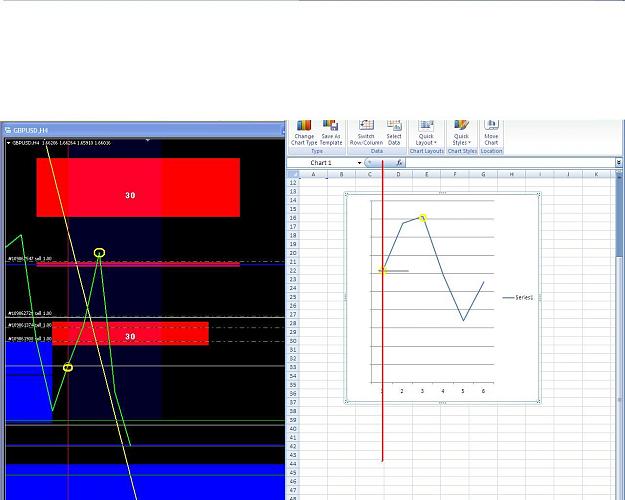Click the Location group label
Image resolution: width=625 pixels, height=500 pixels.
pos(491,151)
